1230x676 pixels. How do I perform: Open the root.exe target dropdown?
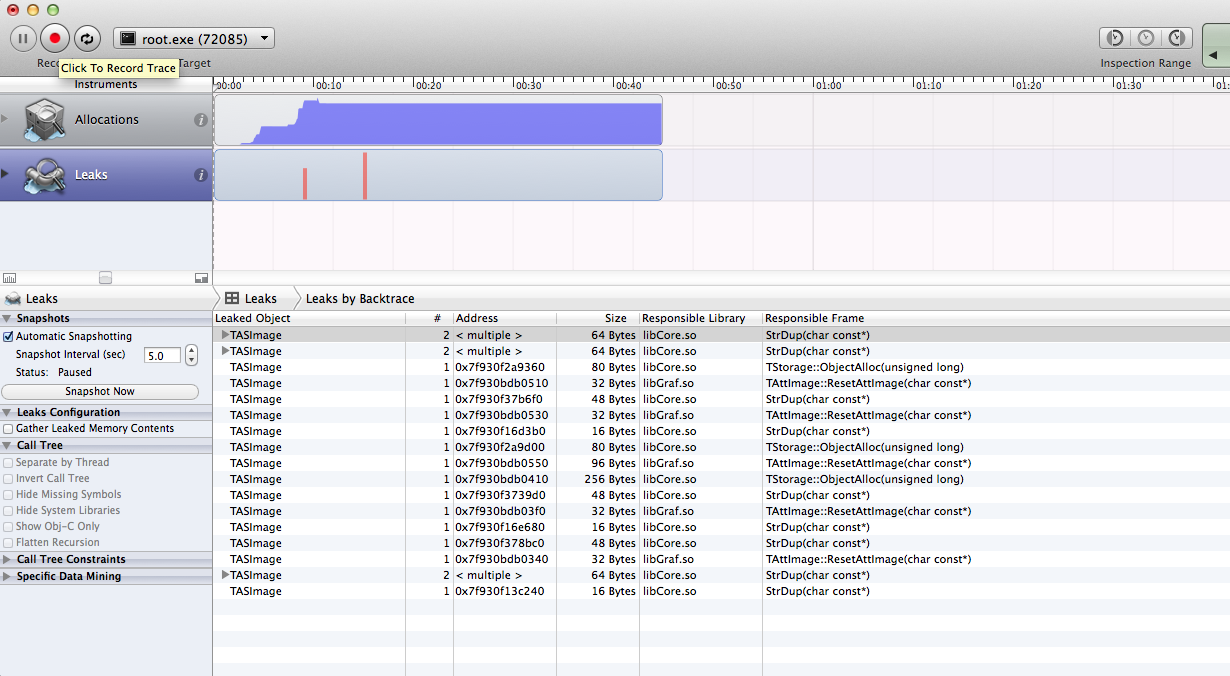point(194,39)
